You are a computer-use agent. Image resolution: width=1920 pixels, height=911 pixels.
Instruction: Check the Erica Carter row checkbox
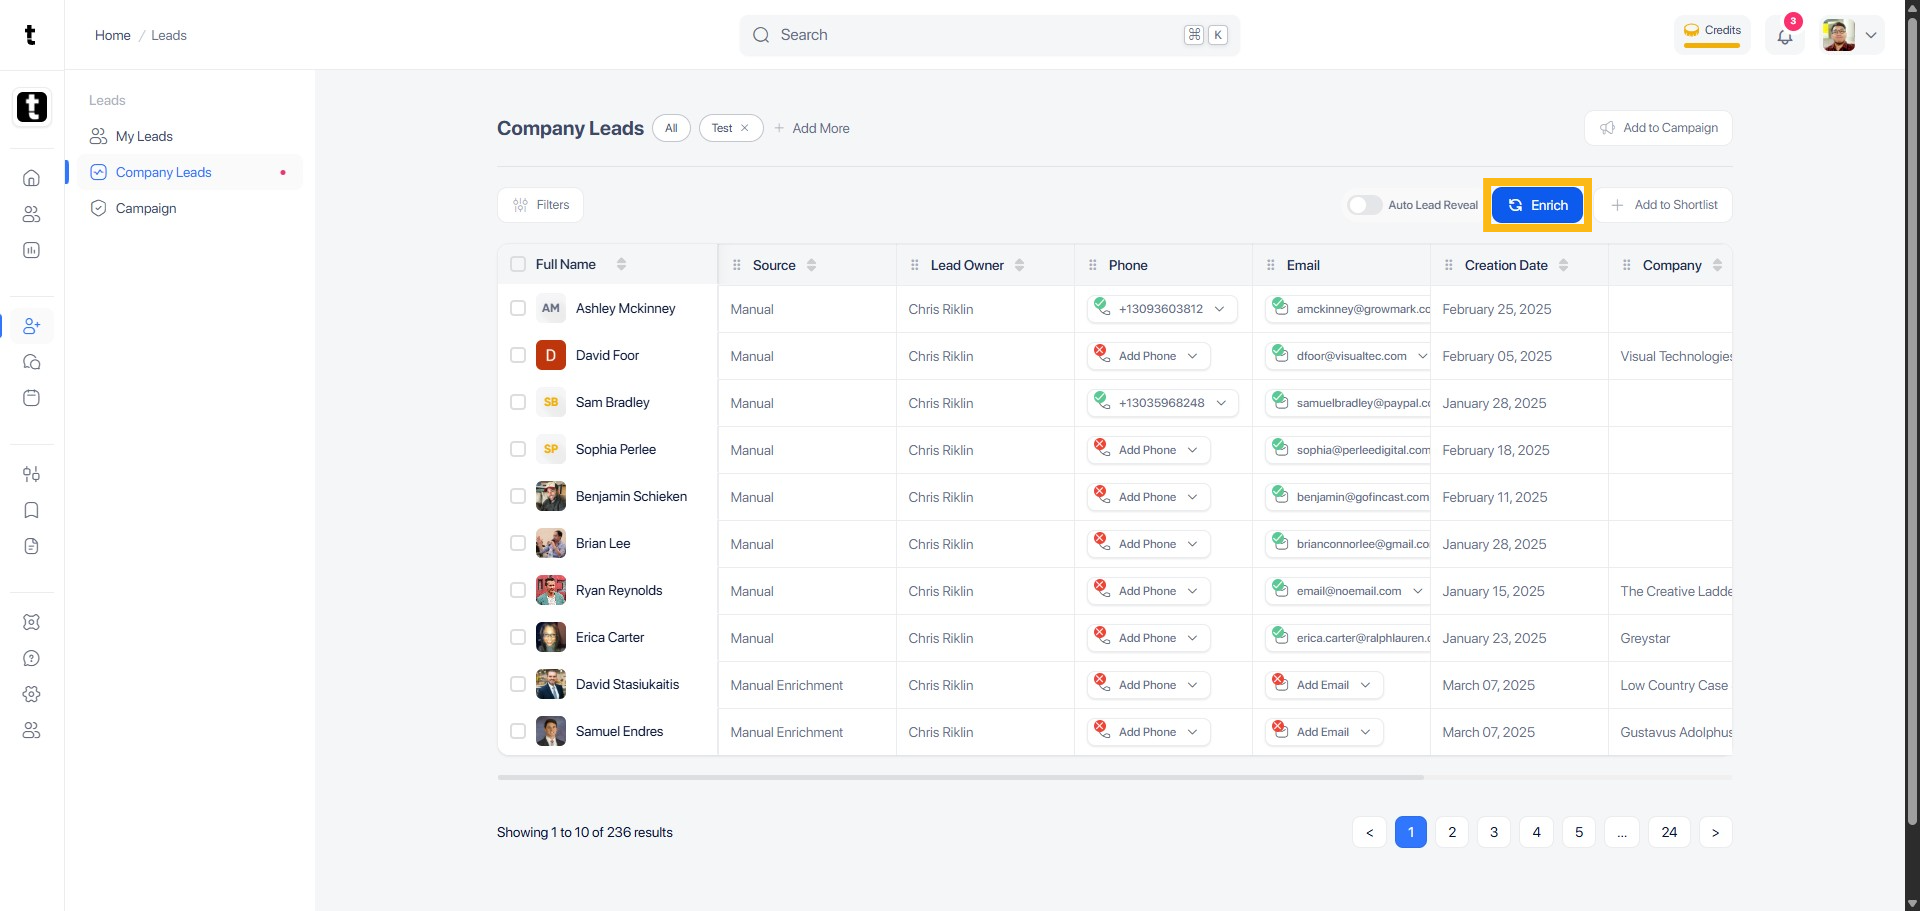[x=518, y=637]
